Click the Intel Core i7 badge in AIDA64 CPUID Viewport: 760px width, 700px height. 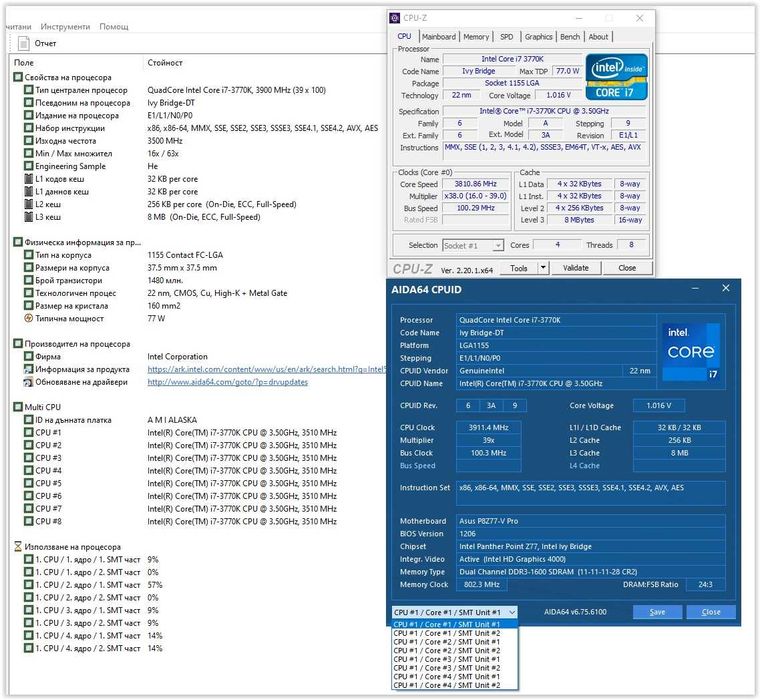pyautogui.click(x=691, y=352)
